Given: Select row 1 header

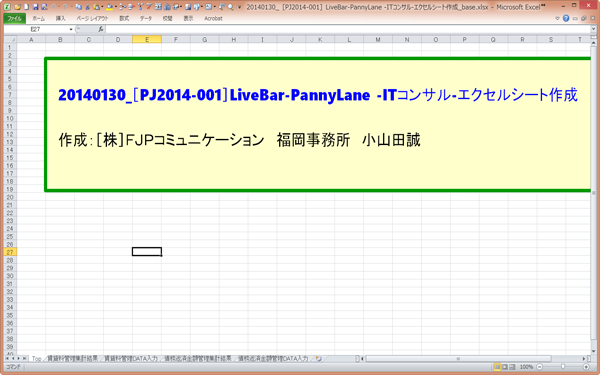Looking at the screenshot, I should pyautogui.click(x=10, y=47).
